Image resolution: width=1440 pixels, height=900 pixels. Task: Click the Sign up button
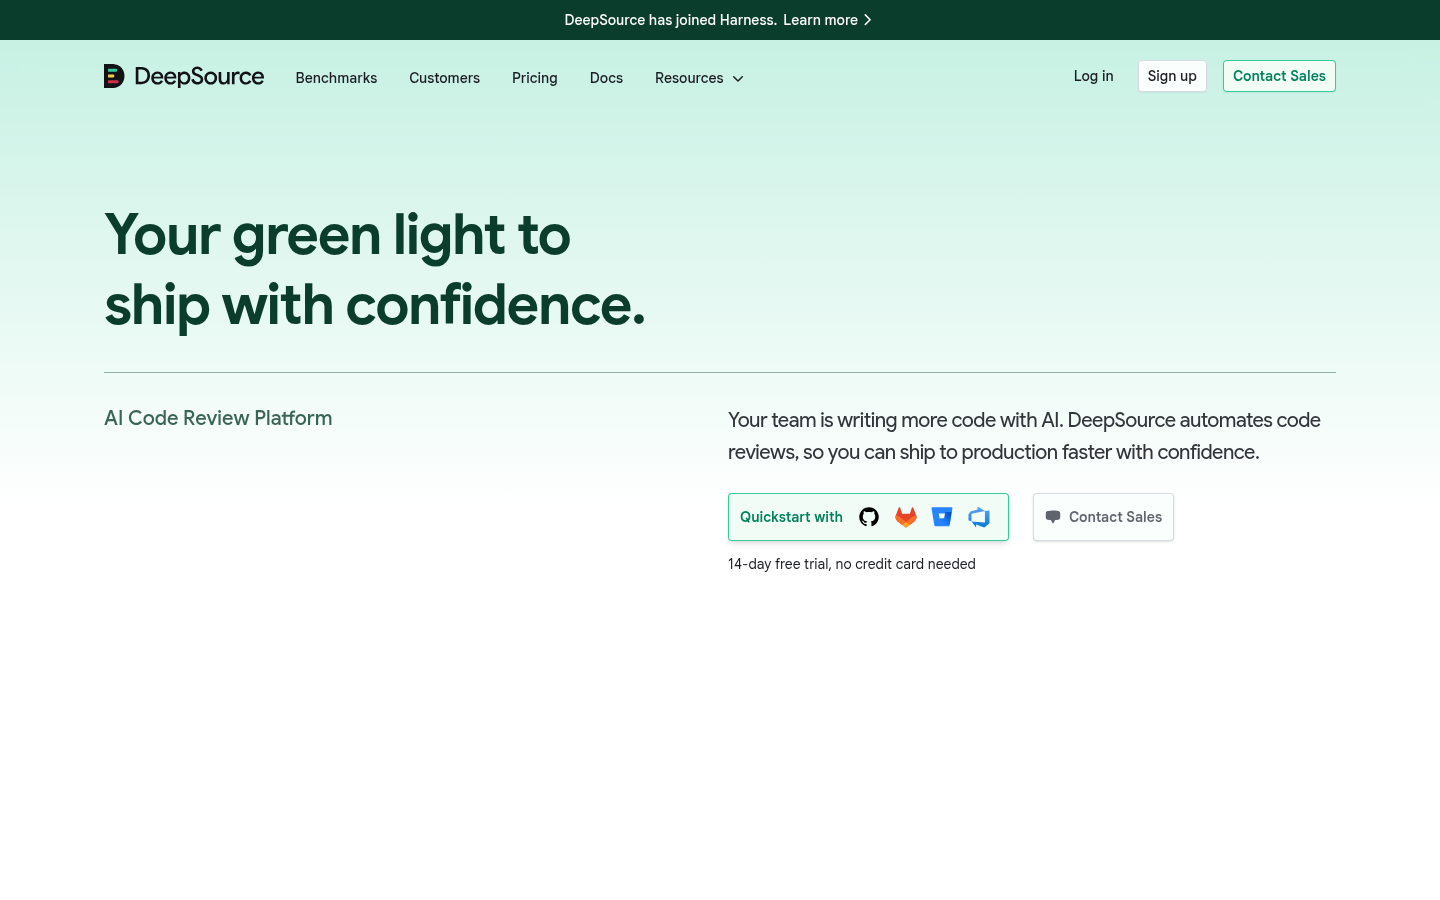coord(1172,76)
